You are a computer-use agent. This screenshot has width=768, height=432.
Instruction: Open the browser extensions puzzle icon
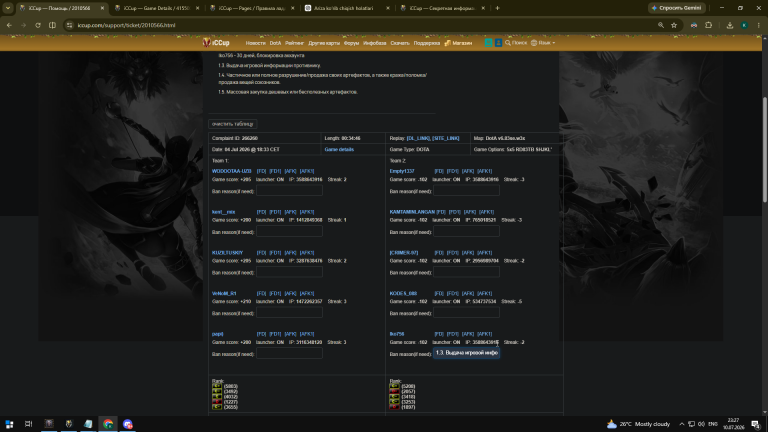[708, 25]
